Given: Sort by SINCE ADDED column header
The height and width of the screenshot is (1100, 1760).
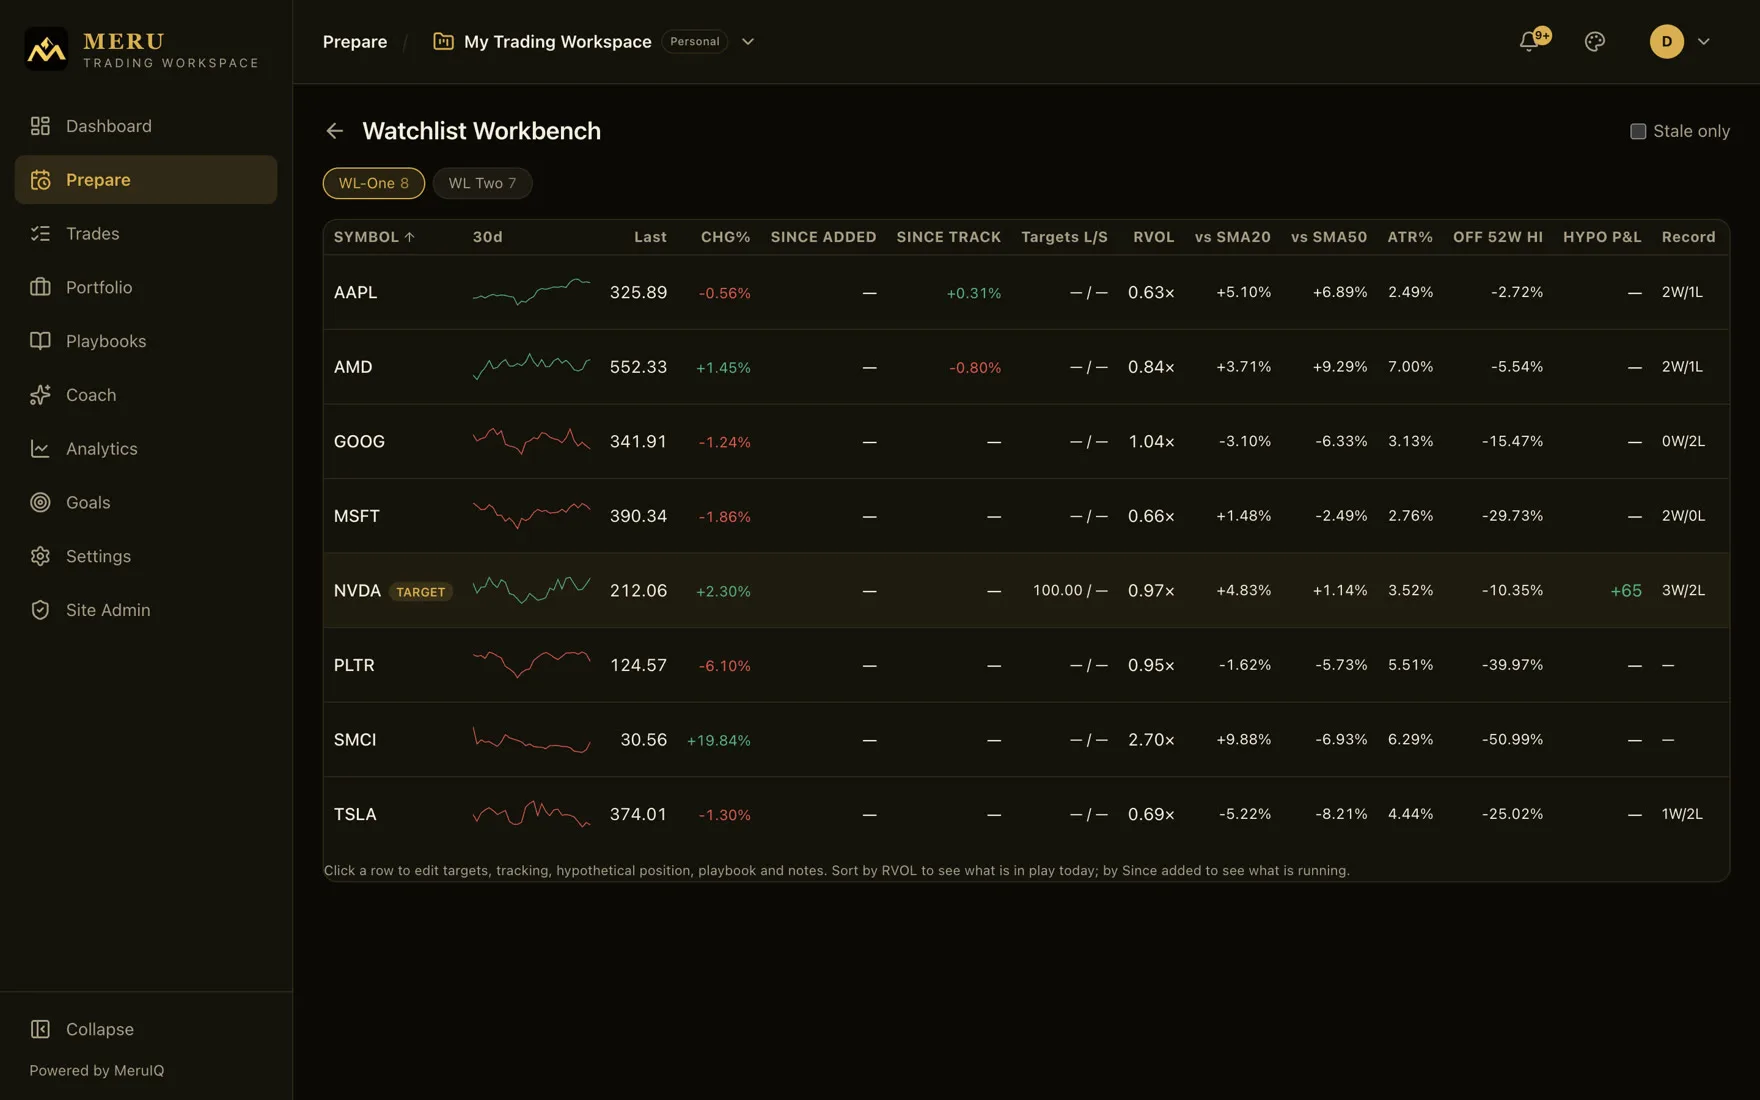Looking at the screenshot, I should (x=823, y=237).
